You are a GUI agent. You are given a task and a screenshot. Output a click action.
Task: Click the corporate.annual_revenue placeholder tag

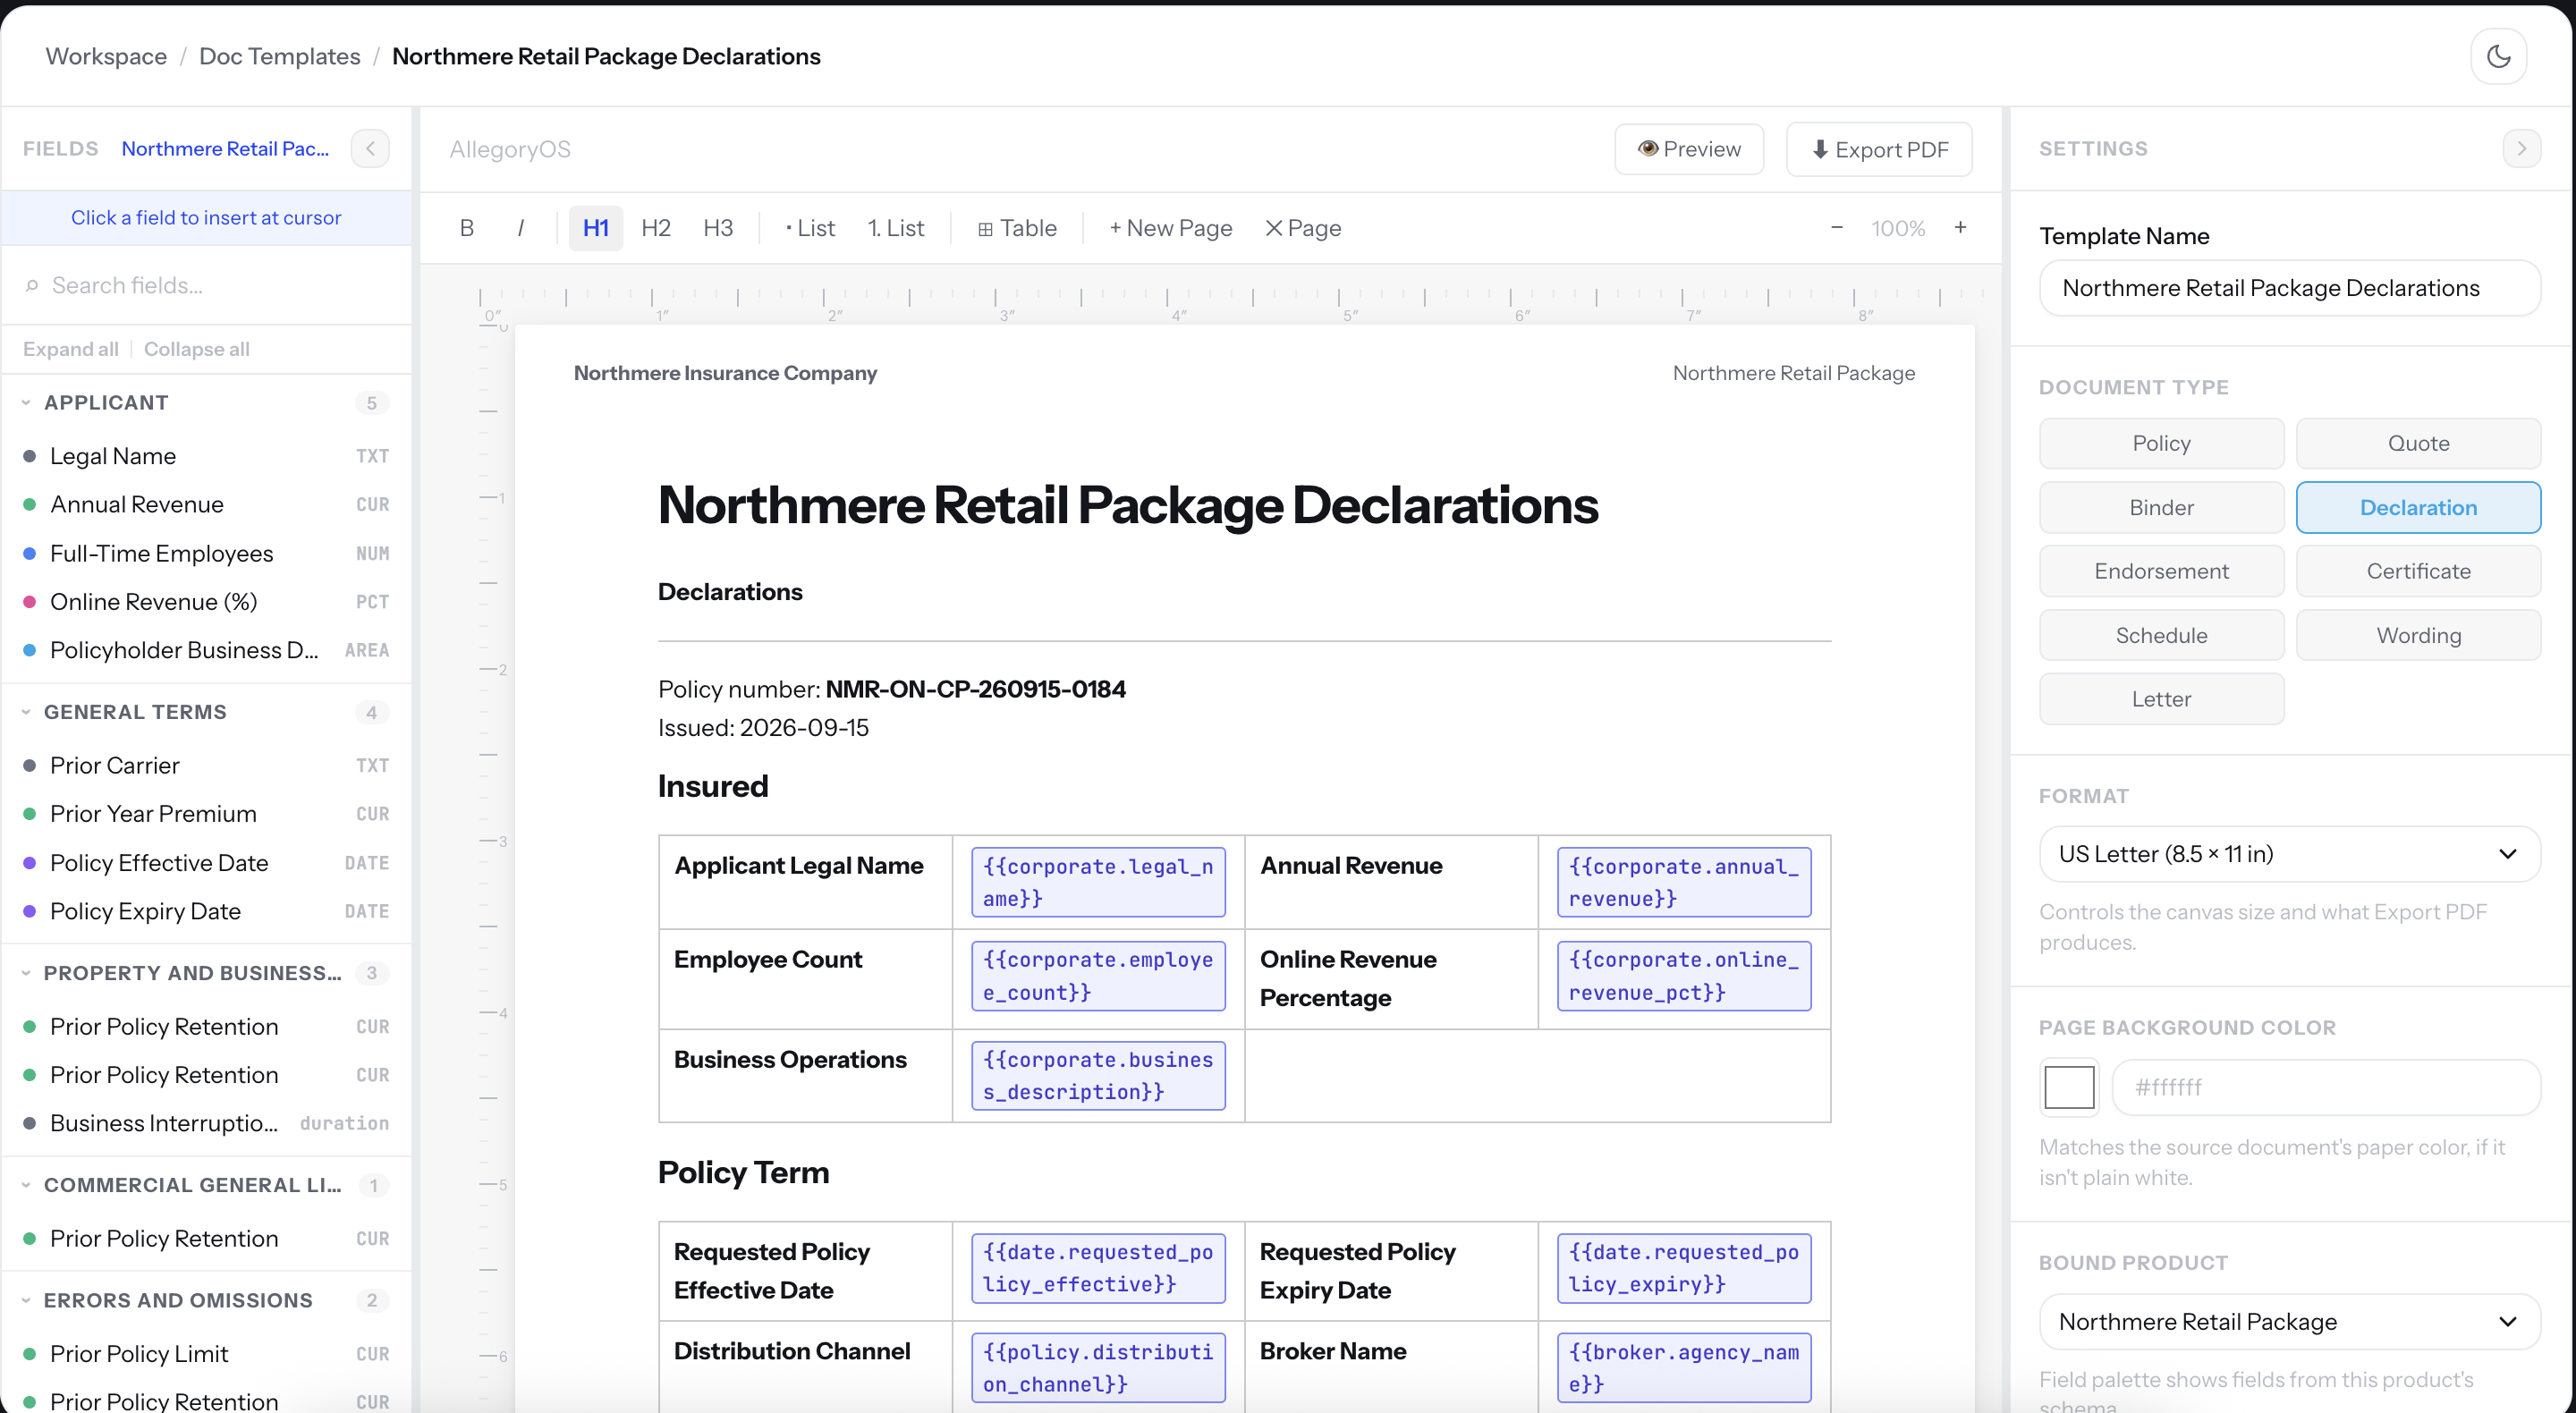click(x=1684, y=883)
